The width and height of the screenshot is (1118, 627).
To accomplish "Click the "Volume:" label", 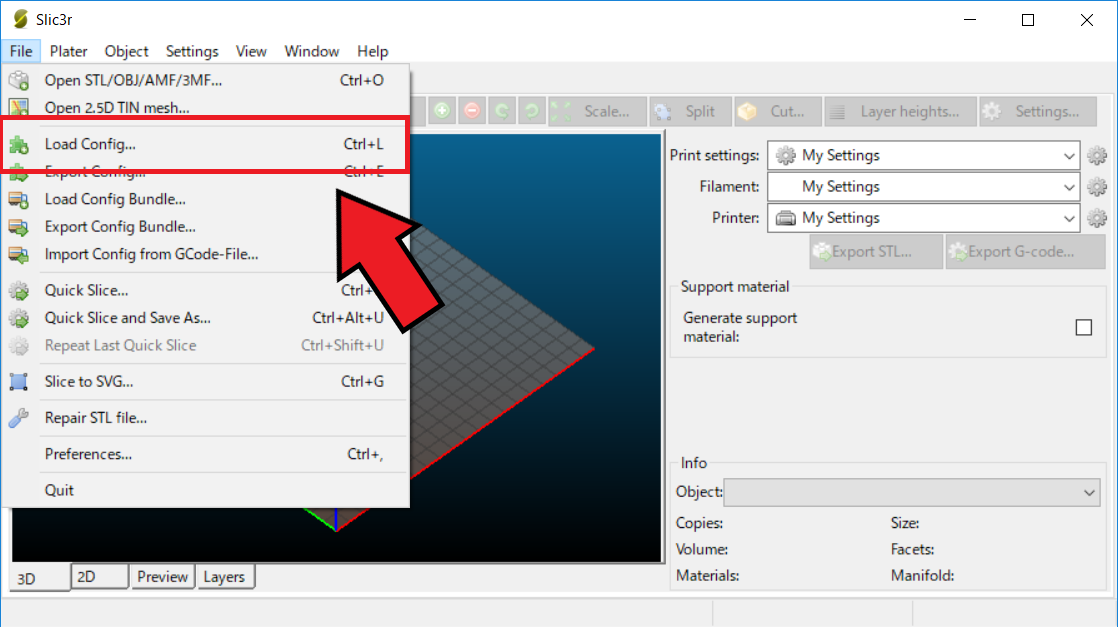I will (x=702, y=550).
